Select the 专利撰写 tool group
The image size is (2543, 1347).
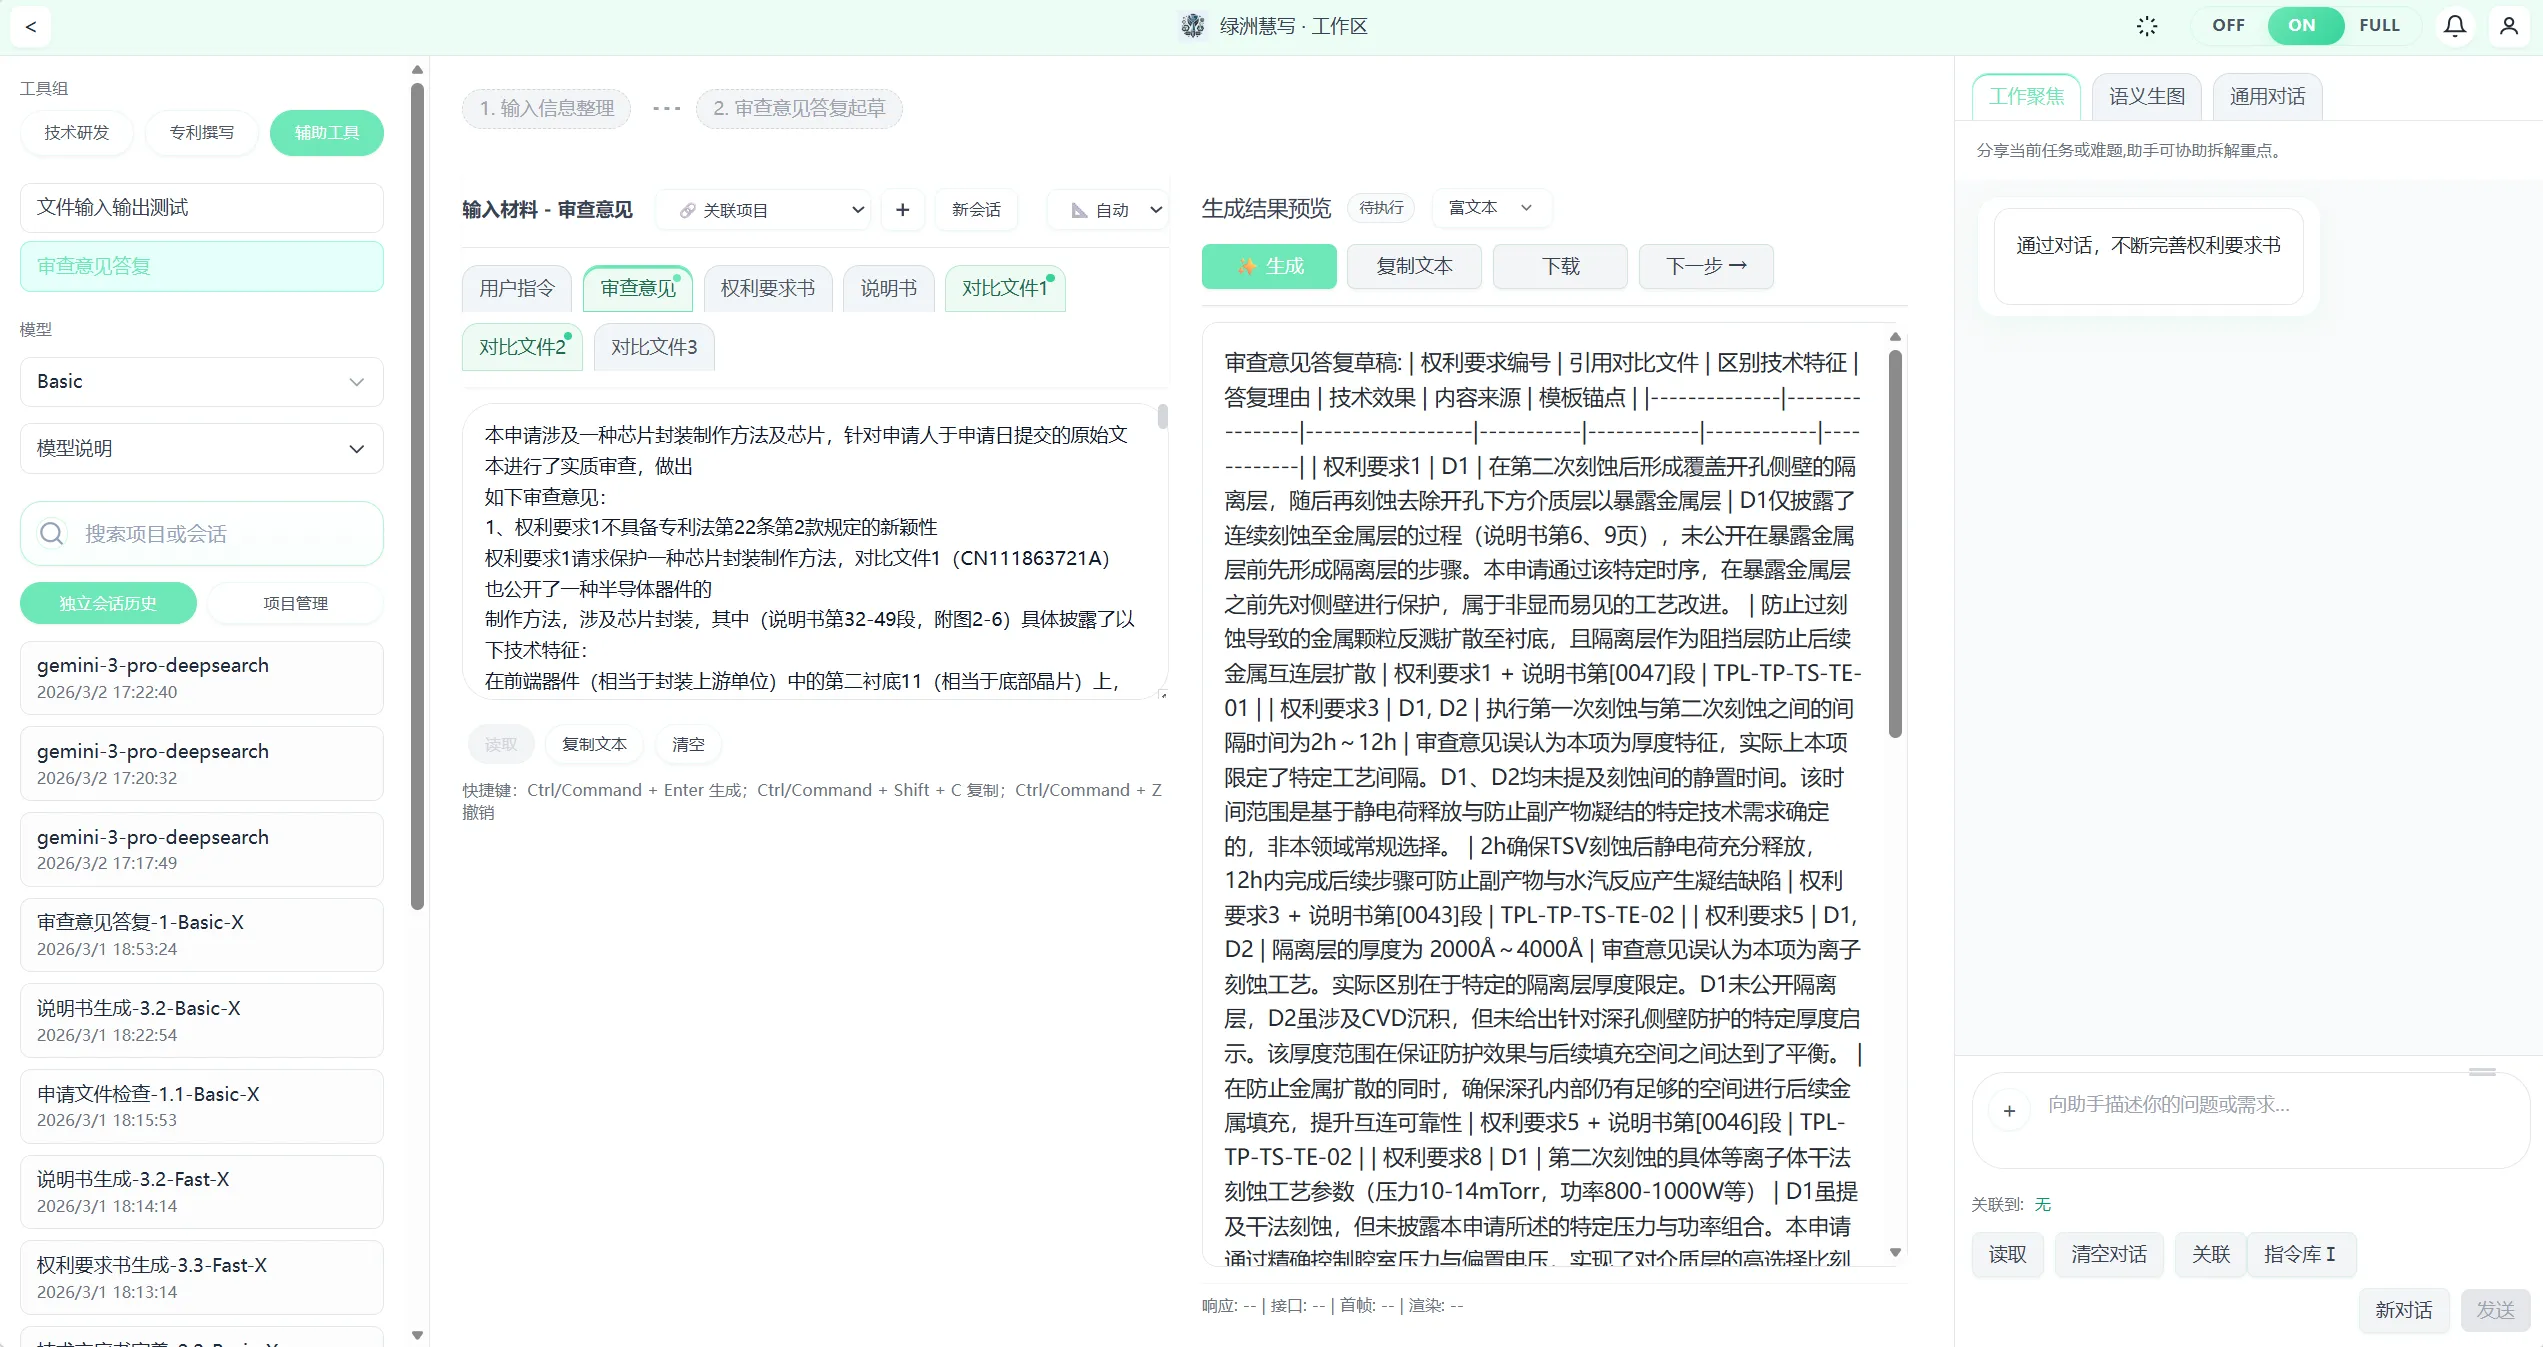click(202, 133)
